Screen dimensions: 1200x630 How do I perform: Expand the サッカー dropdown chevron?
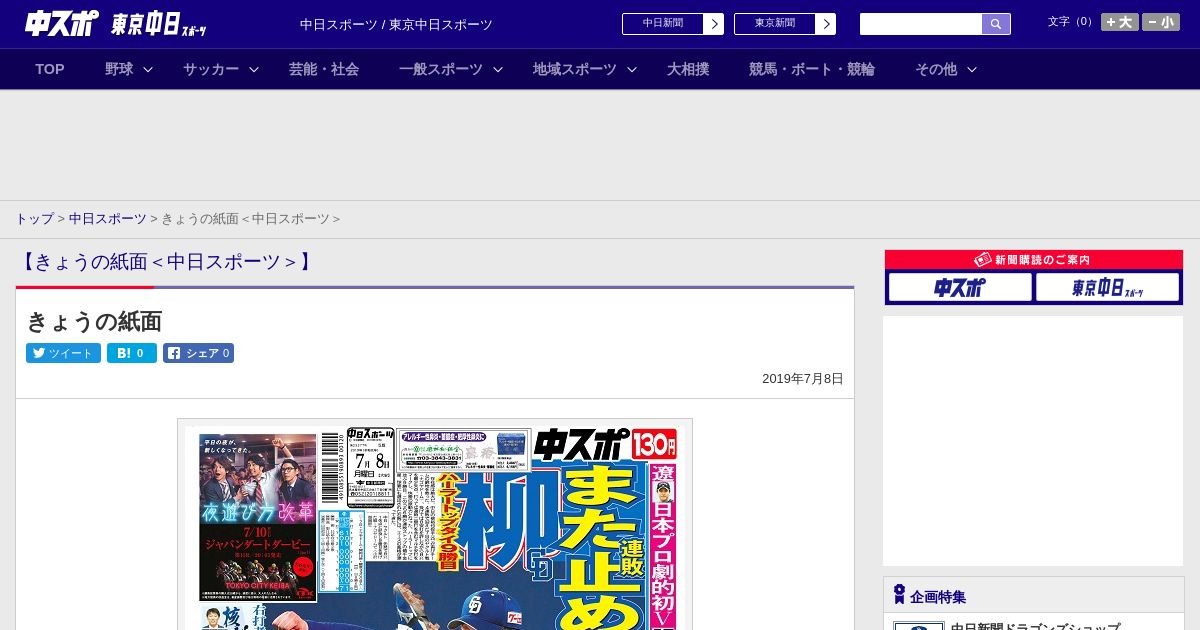[254, 69]
